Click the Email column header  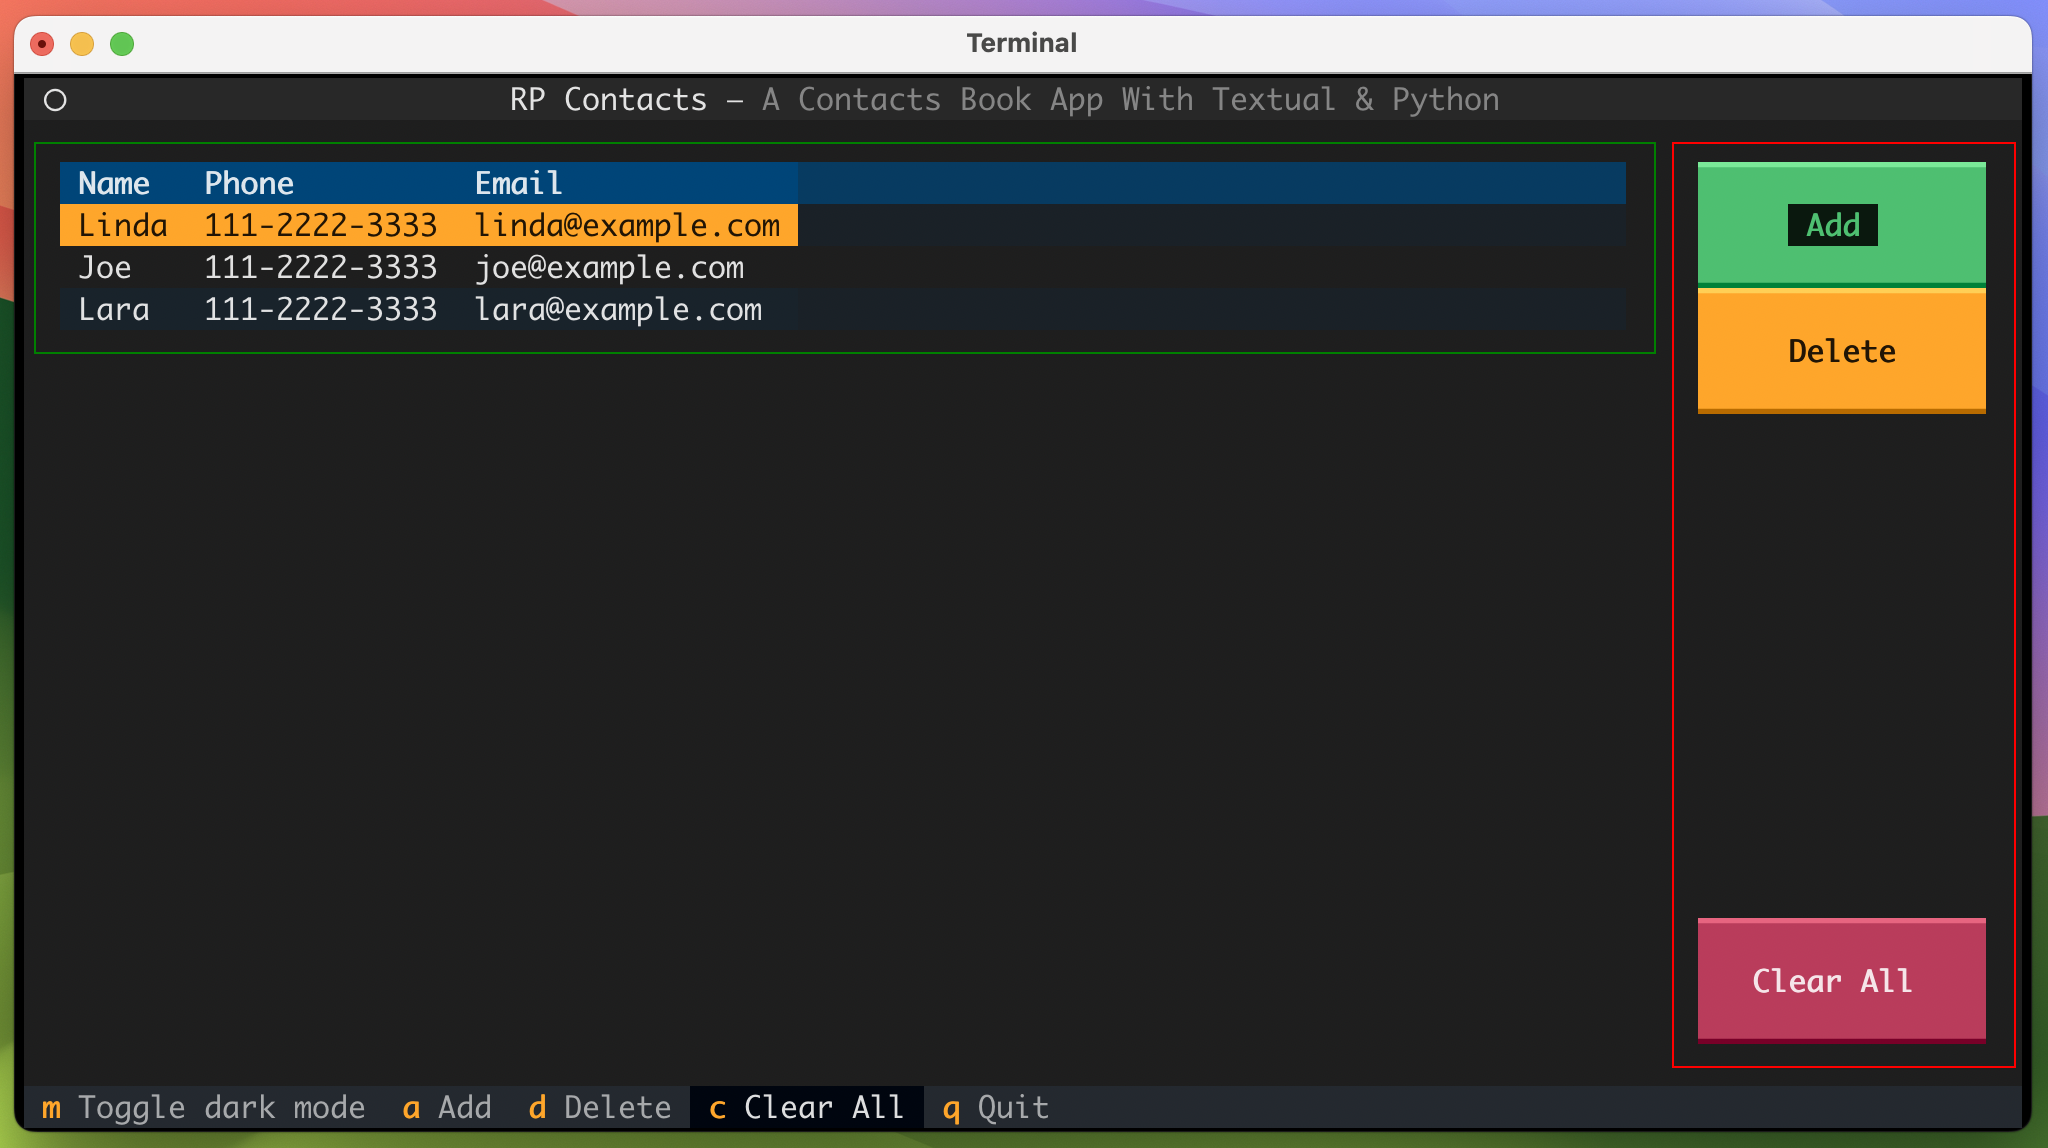click(518, 184)
